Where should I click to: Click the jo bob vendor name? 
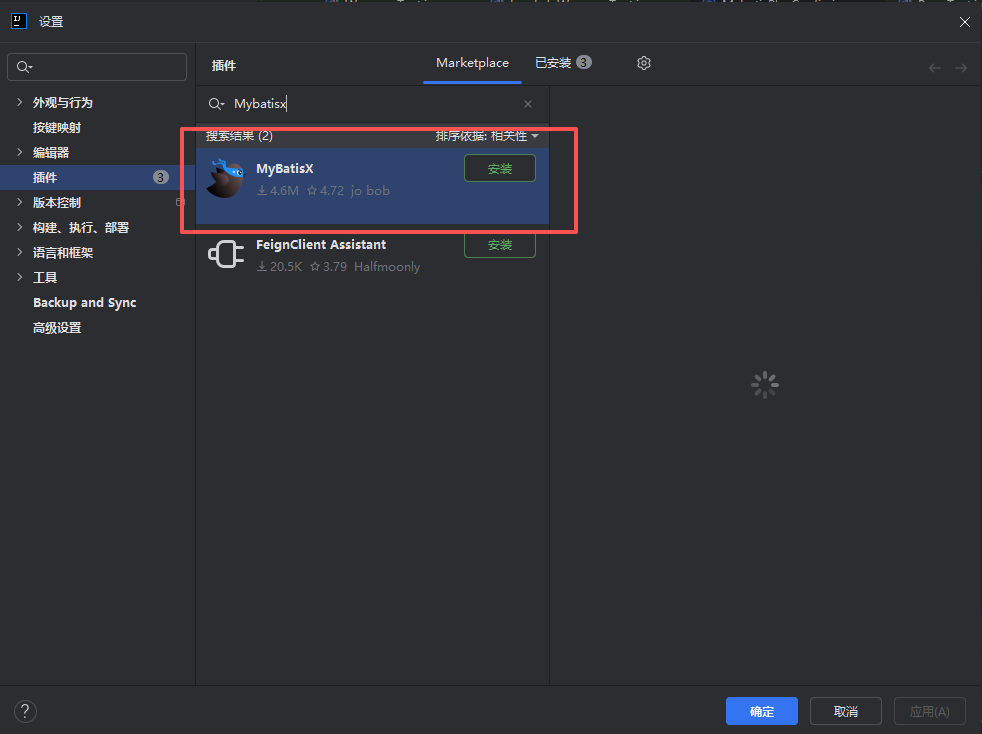click(x=370, y=190)
